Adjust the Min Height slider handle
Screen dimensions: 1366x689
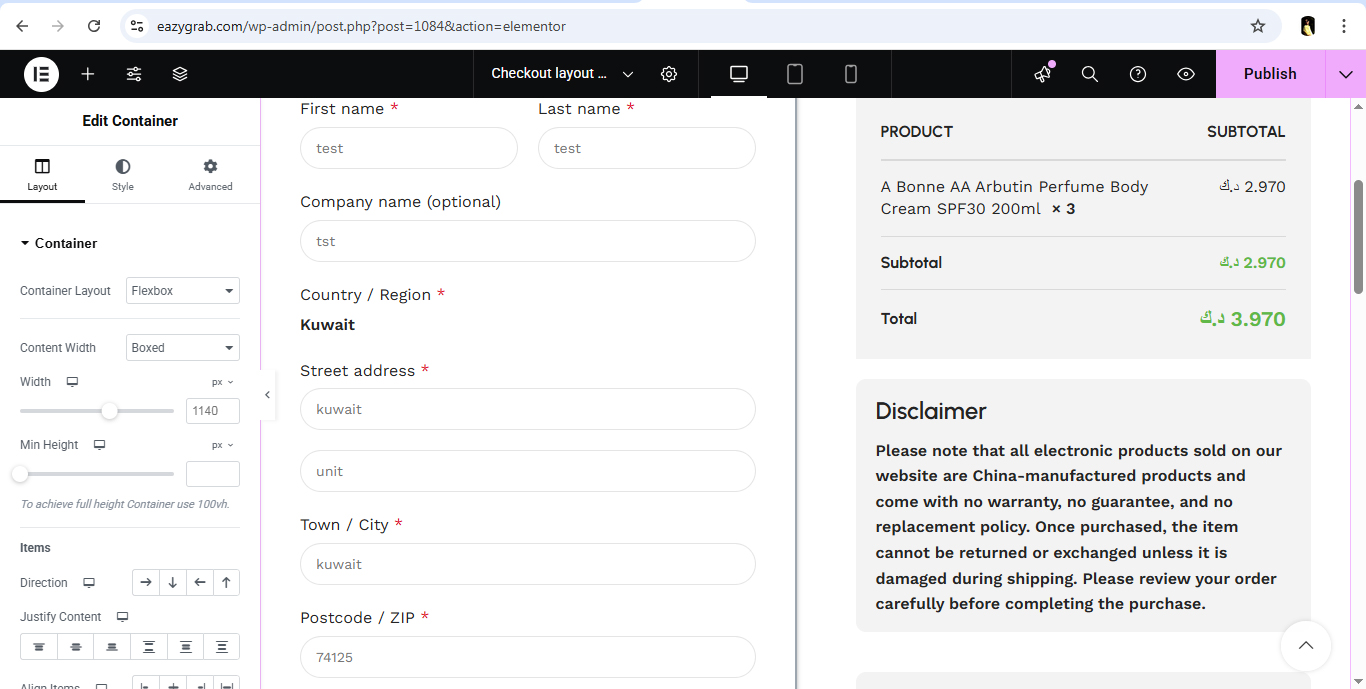[20, 474]
